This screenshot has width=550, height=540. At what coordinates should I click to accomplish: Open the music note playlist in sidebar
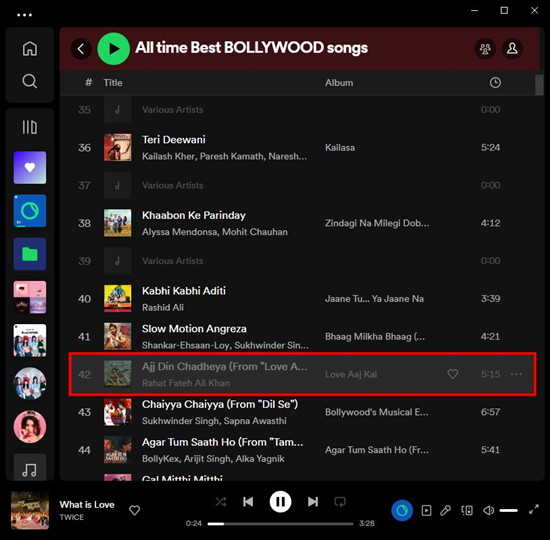click(x=30, y=468)
